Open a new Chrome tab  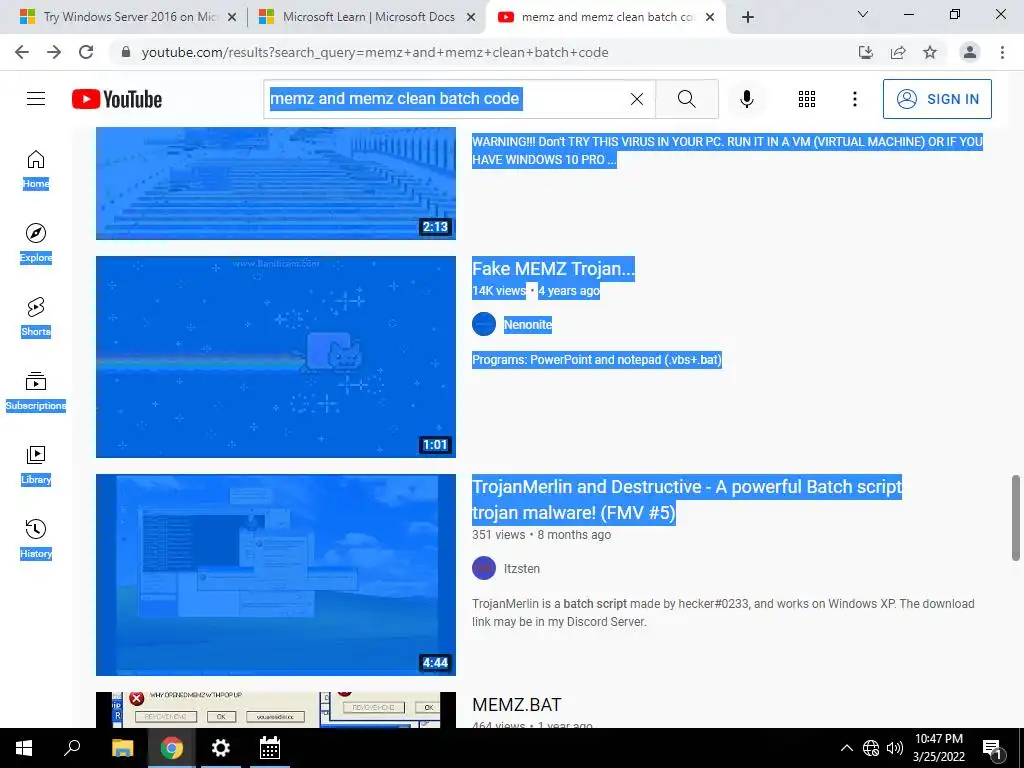tap(748, 17)
